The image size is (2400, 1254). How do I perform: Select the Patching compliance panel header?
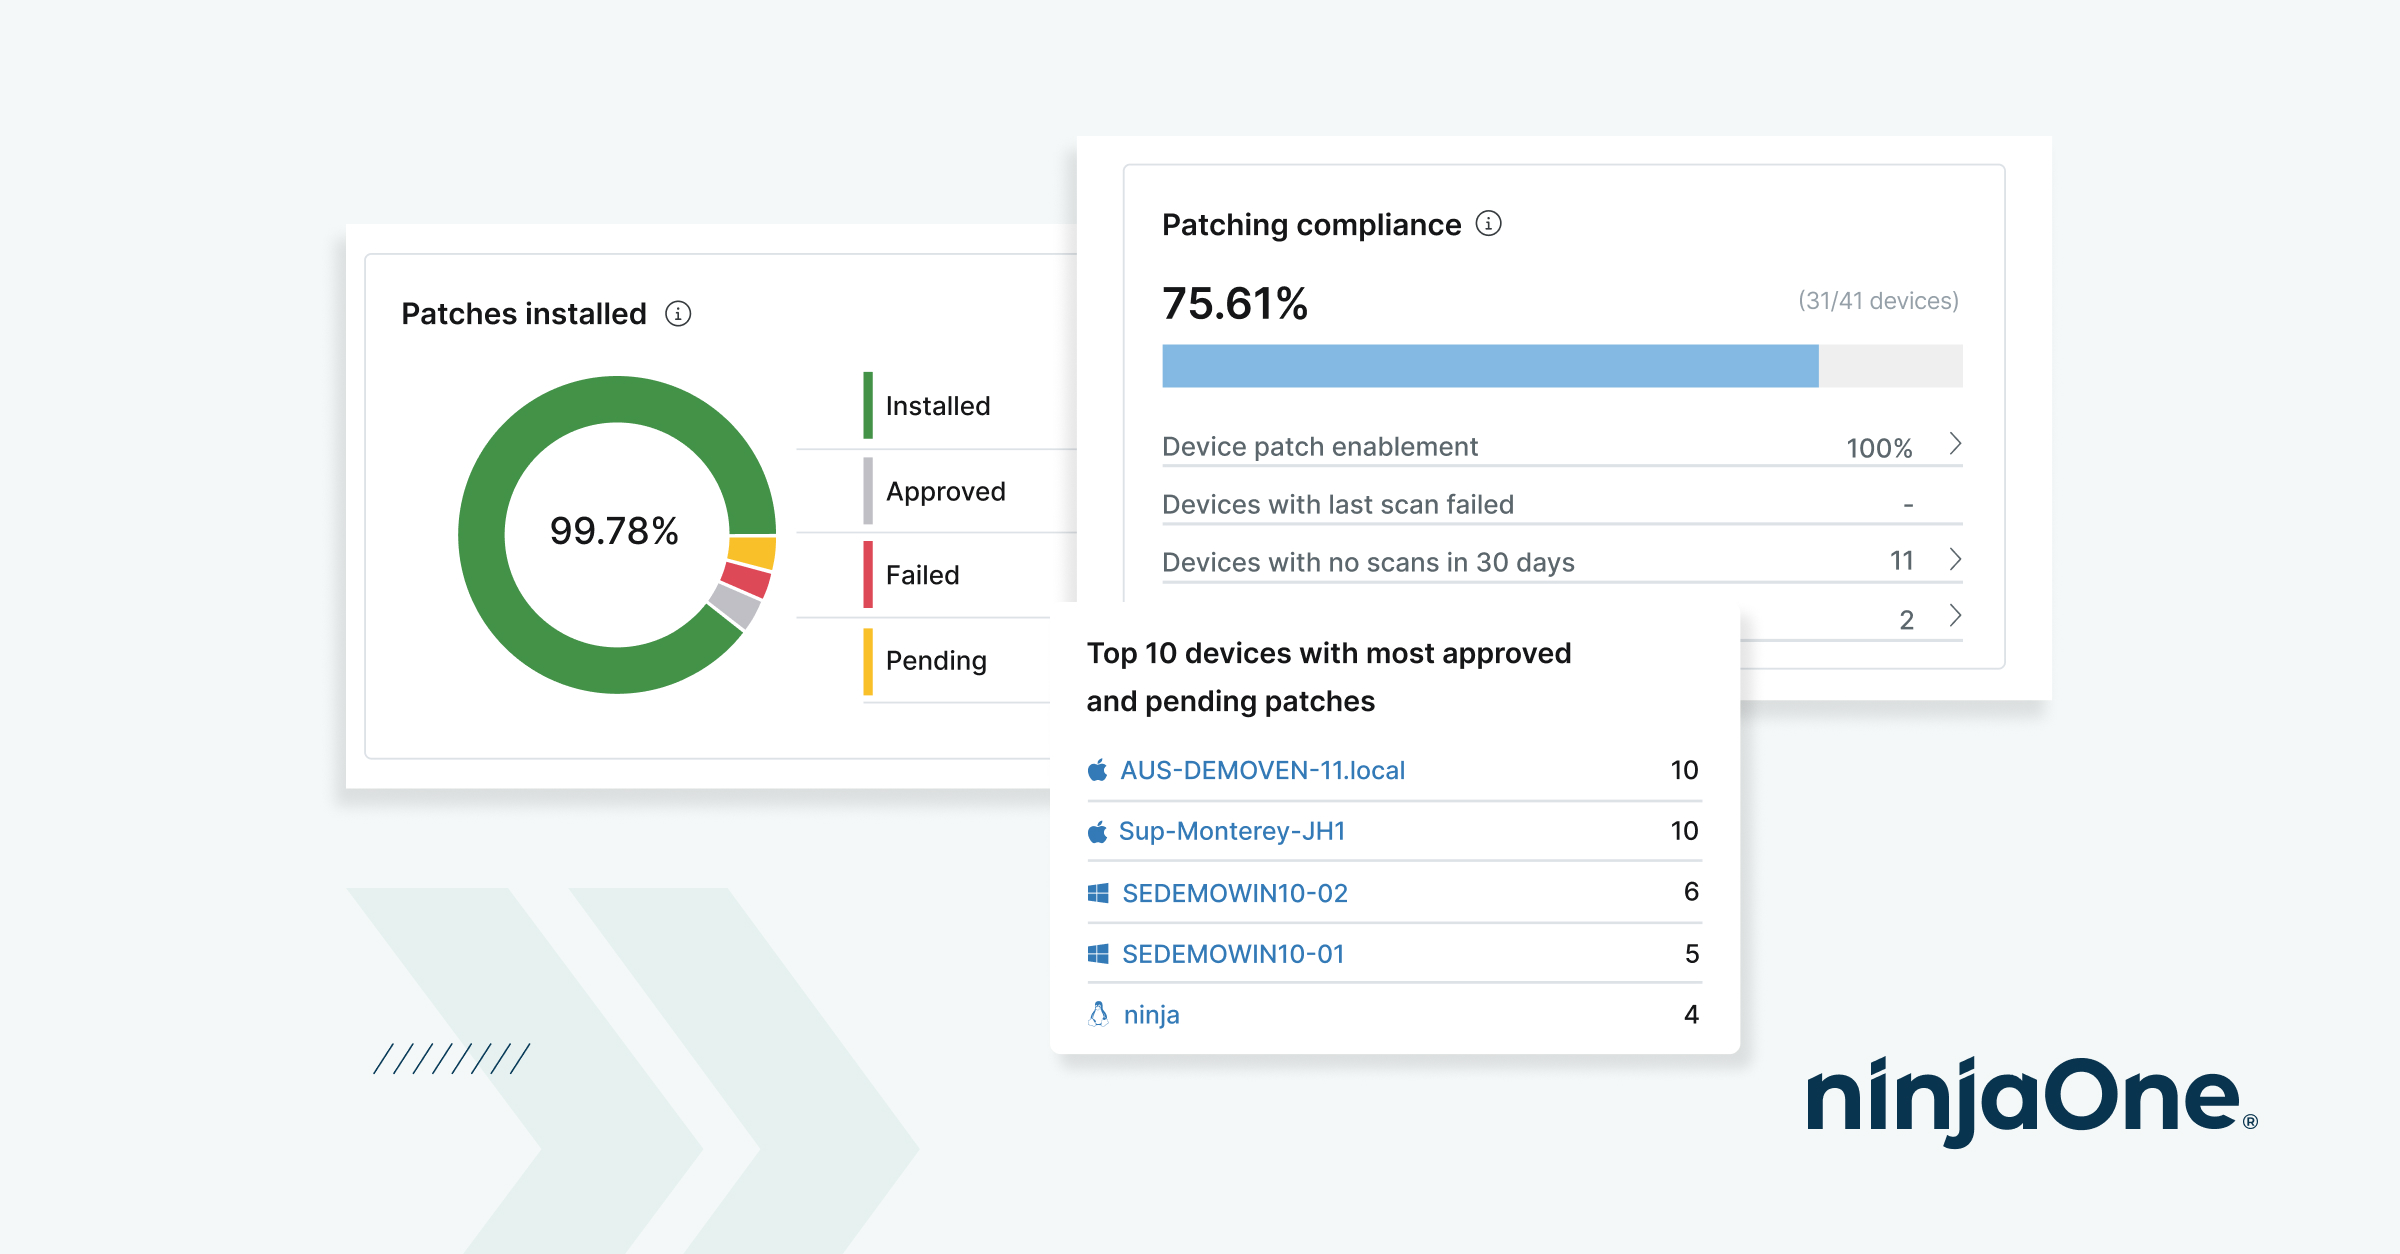coord(1310,224)
